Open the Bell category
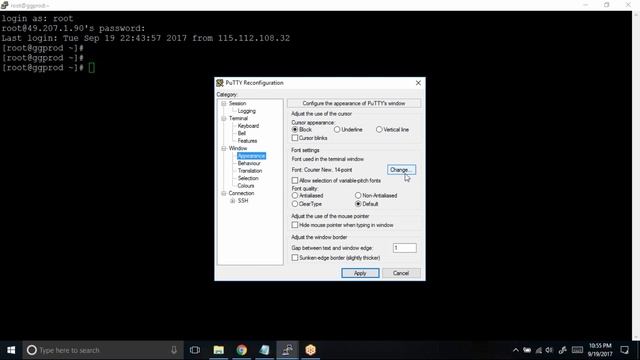The height and width of the screenshot is (360, 640). click(x=242, y=133)
